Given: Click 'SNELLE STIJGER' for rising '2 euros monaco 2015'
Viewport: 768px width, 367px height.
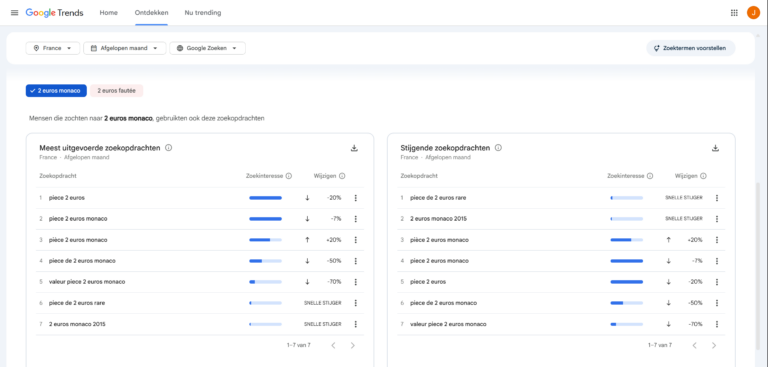Looking at the screenshot, I should coord(684,219).
